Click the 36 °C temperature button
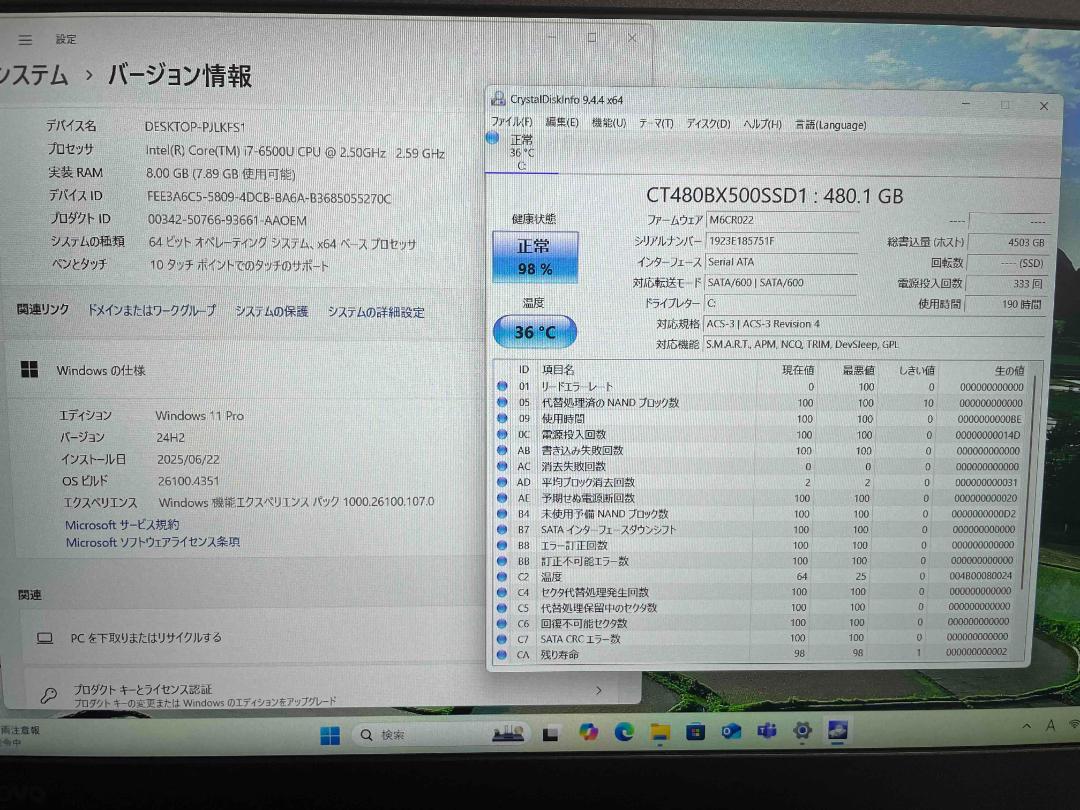 [x=535, y=332]
